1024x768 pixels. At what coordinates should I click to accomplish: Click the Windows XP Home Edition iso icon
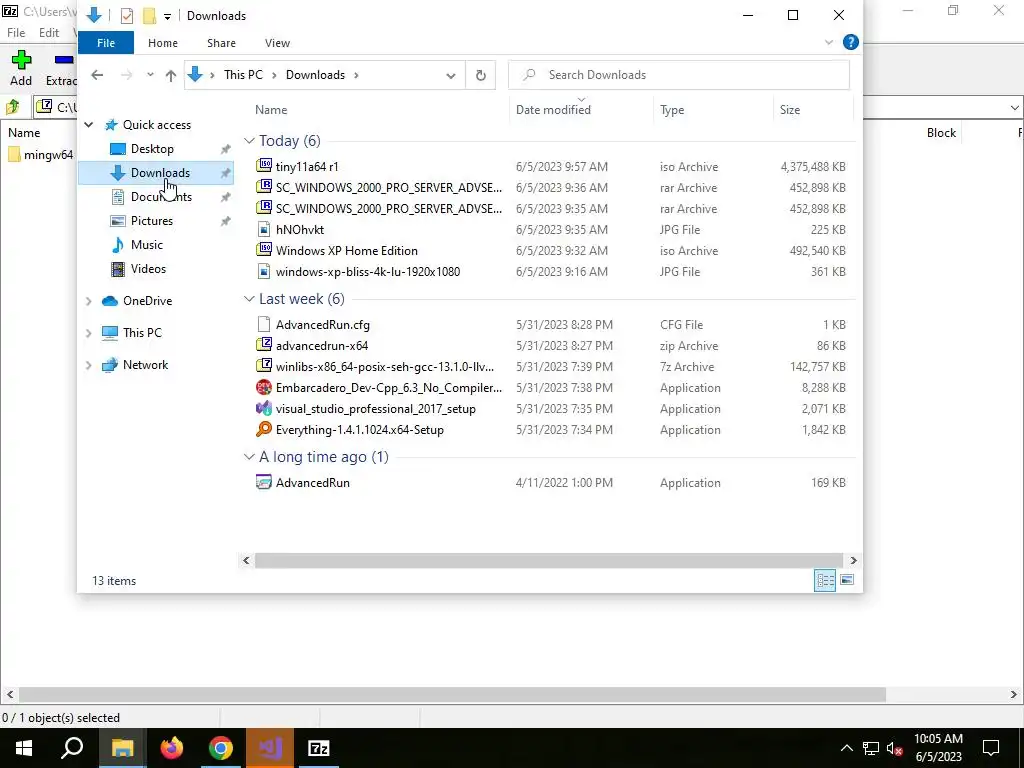click(264, 250)
